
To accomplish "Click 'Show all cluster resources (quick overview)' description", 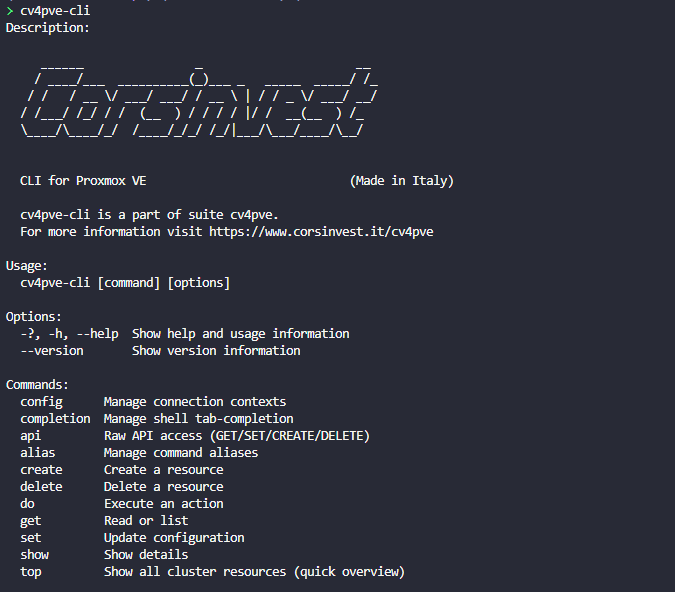I will click(254, 572).
